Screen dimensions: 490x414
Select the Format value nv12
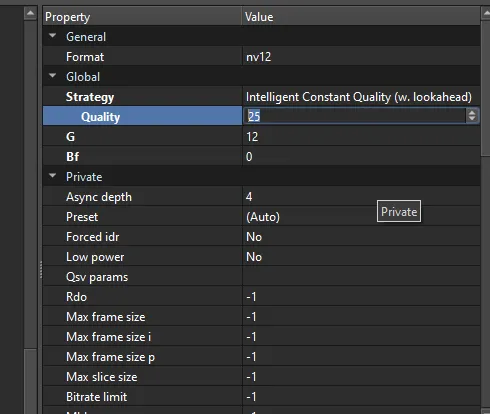point(361,57)
